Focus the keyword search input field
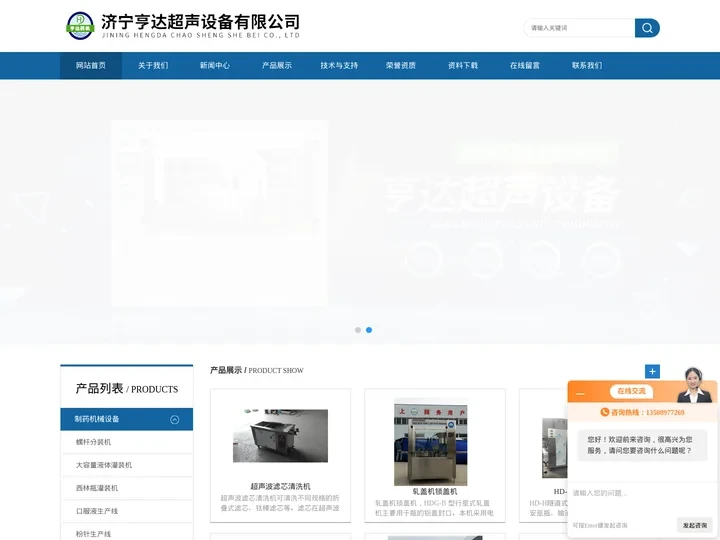 coord(579,28)
